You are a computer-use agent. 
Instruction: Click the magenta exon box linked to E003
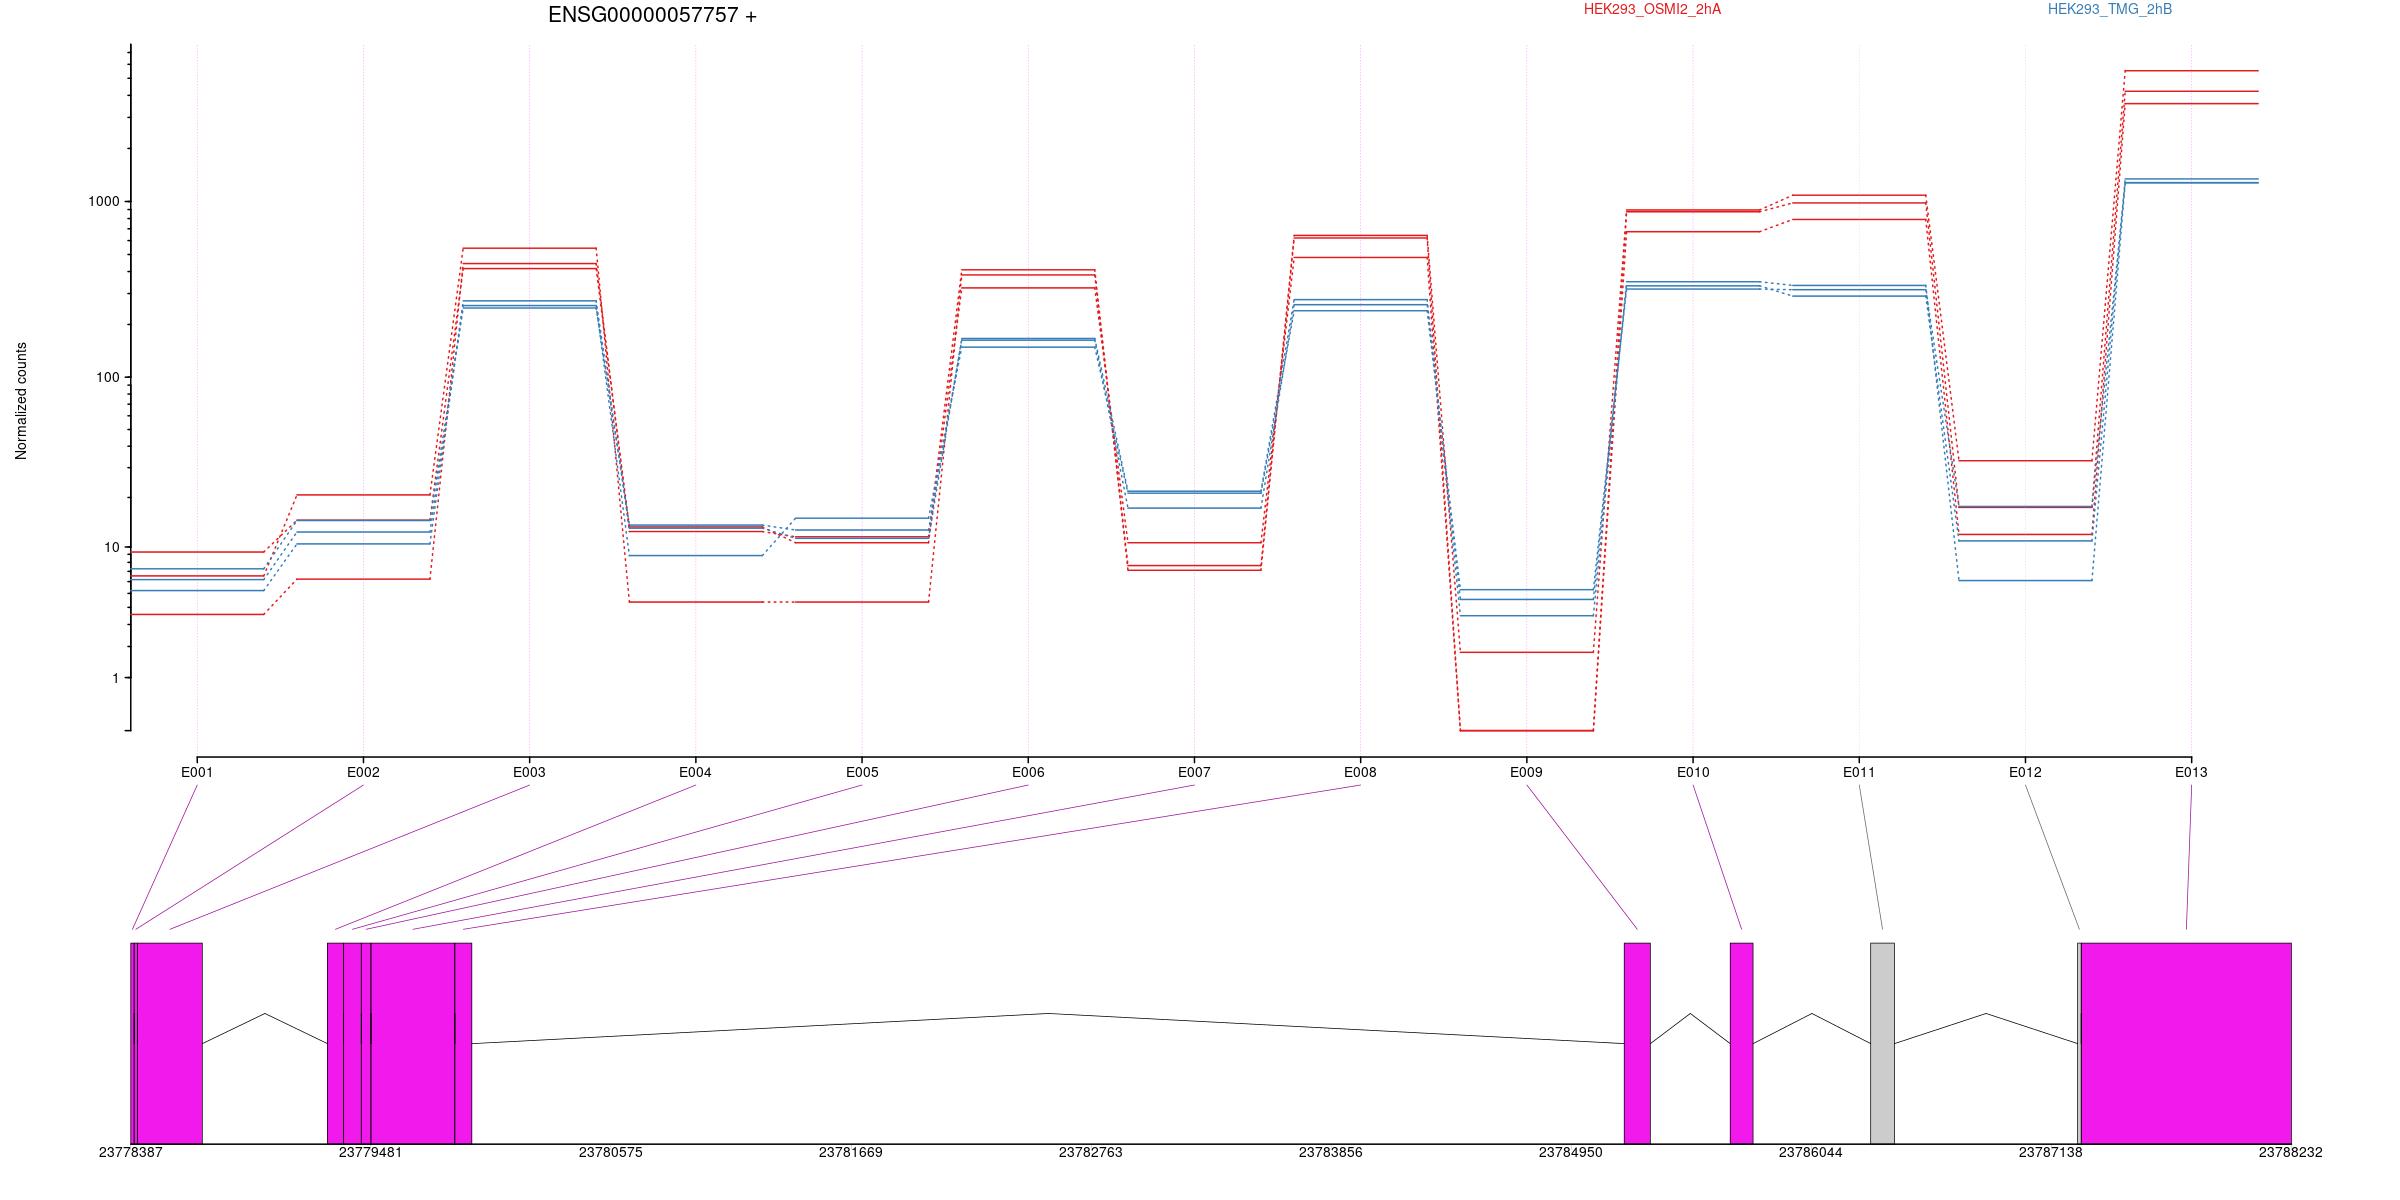pos(170,1043)
